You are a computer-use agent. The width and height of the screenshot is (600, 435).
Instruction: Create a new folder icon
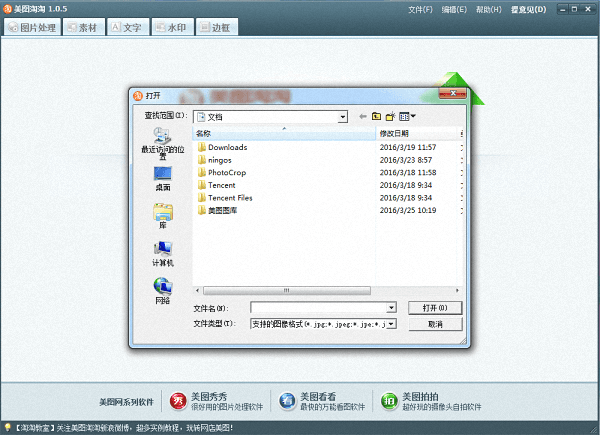(390, 116)
